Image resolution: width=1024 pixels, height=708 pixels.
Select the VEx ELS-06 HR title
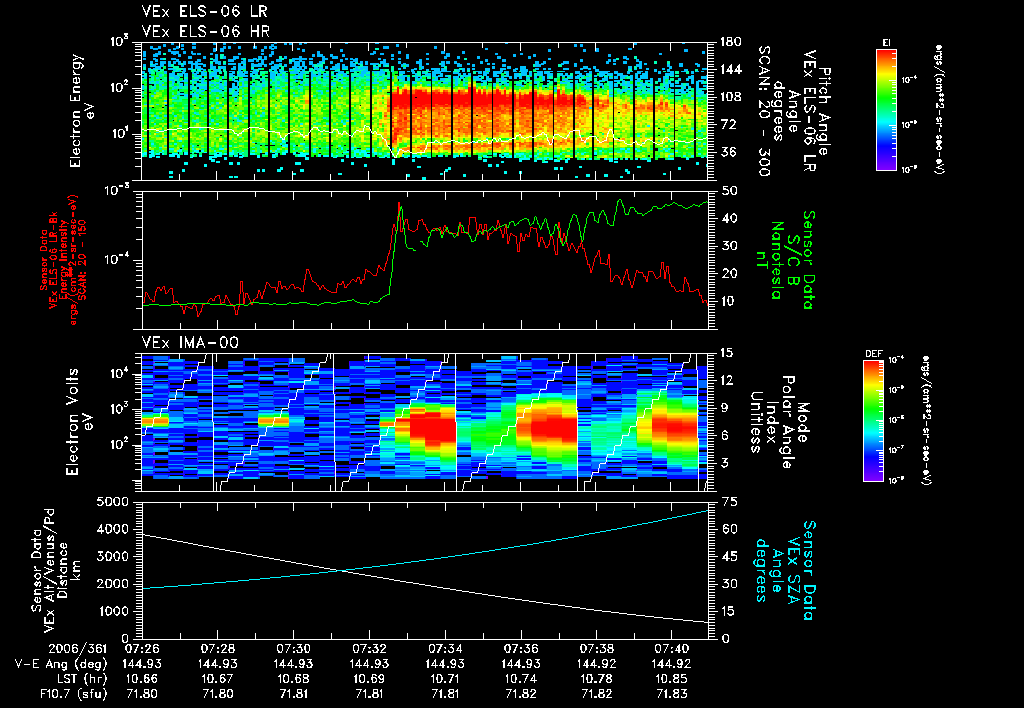(x=206, y=31)
